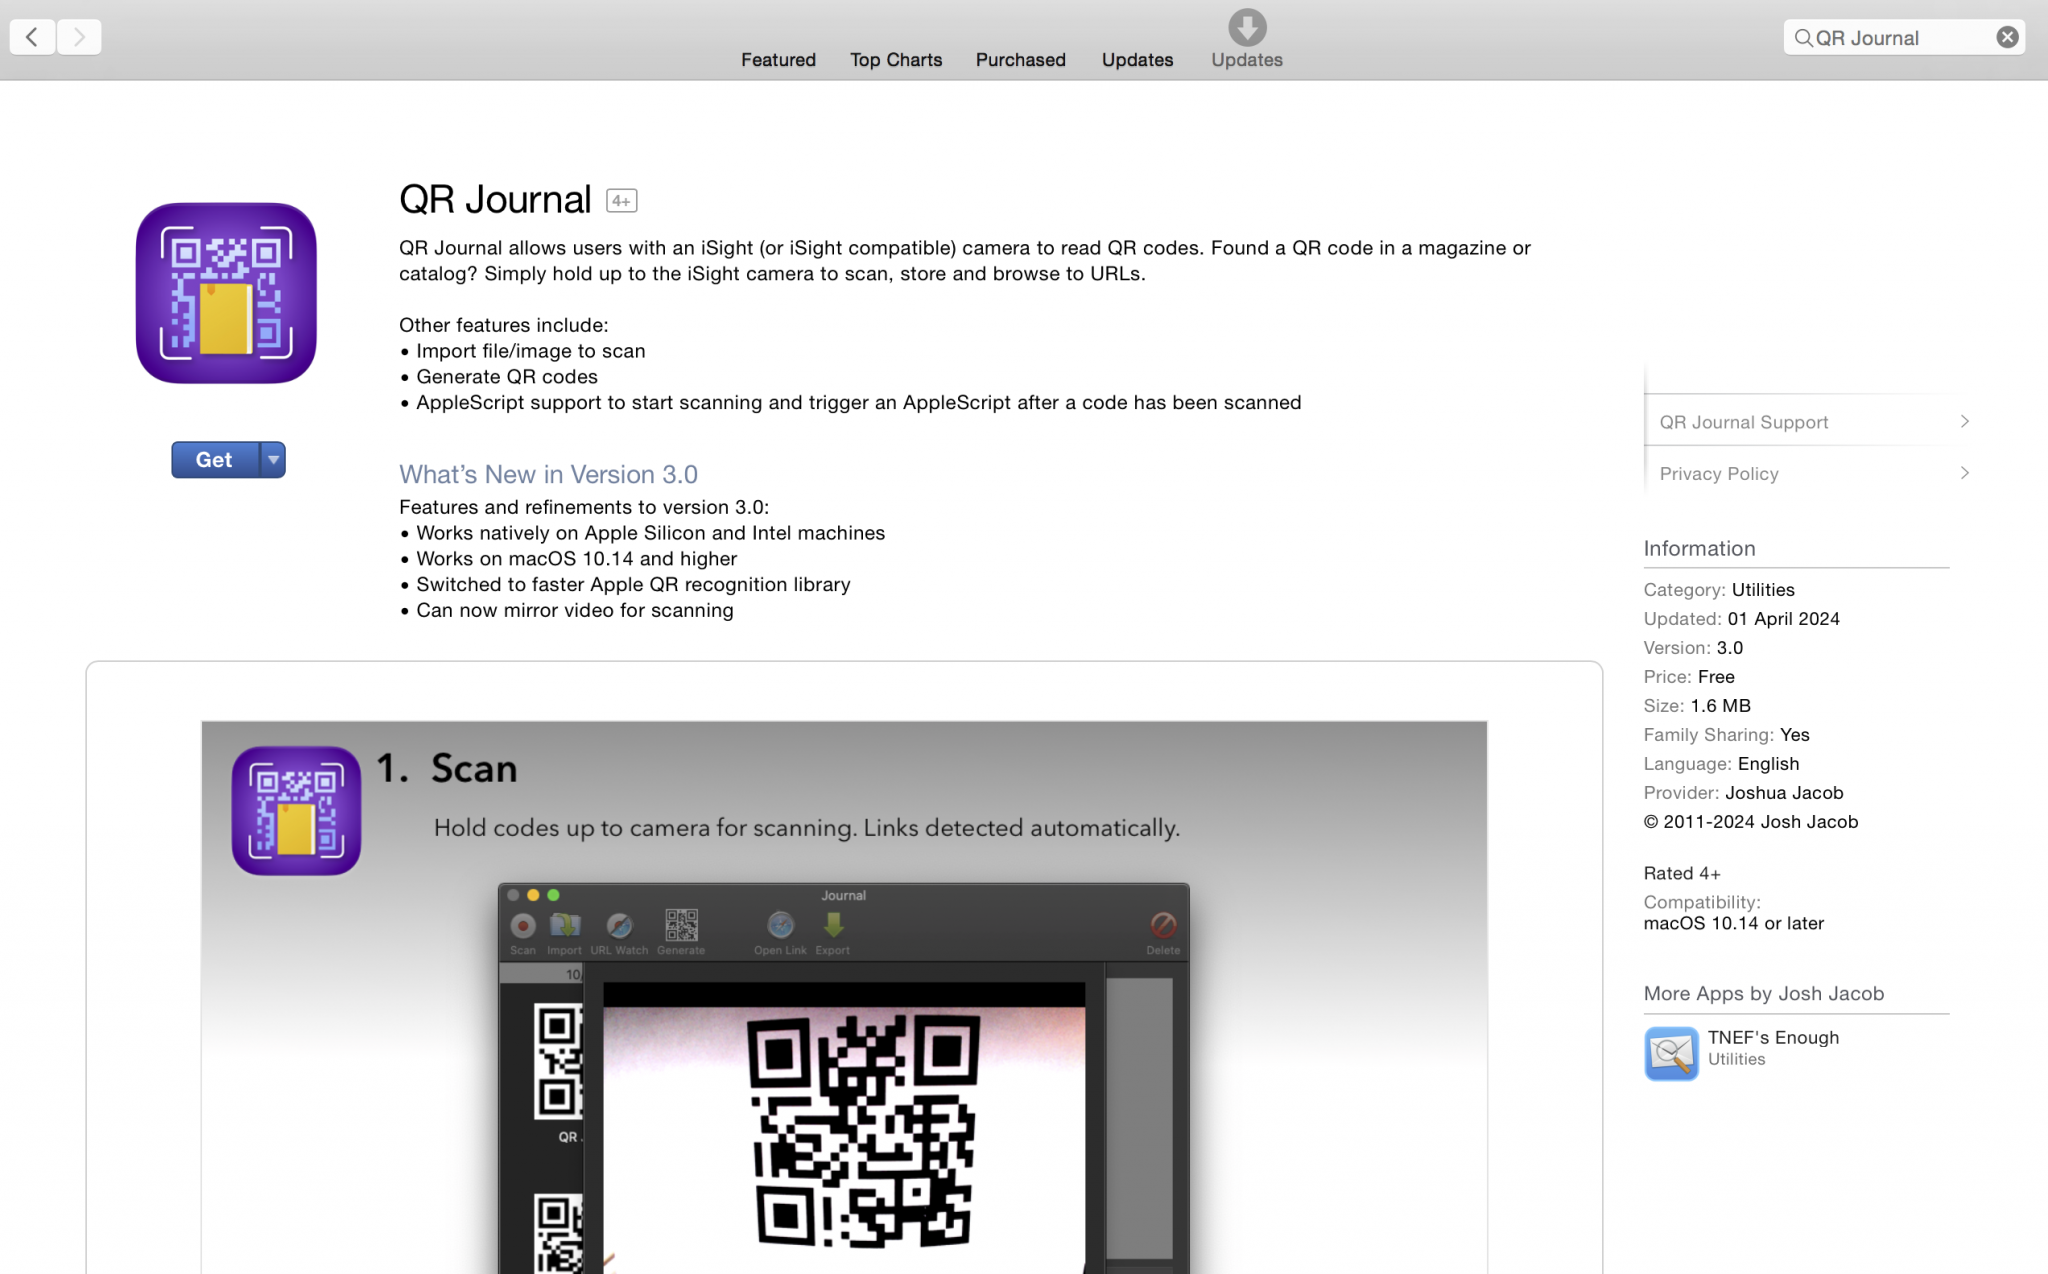Viewport: 2048px width, 1274px height.
Task: Open Updates via the download arrow icon
Action: pyautogui.click(x=1245, y=25)
